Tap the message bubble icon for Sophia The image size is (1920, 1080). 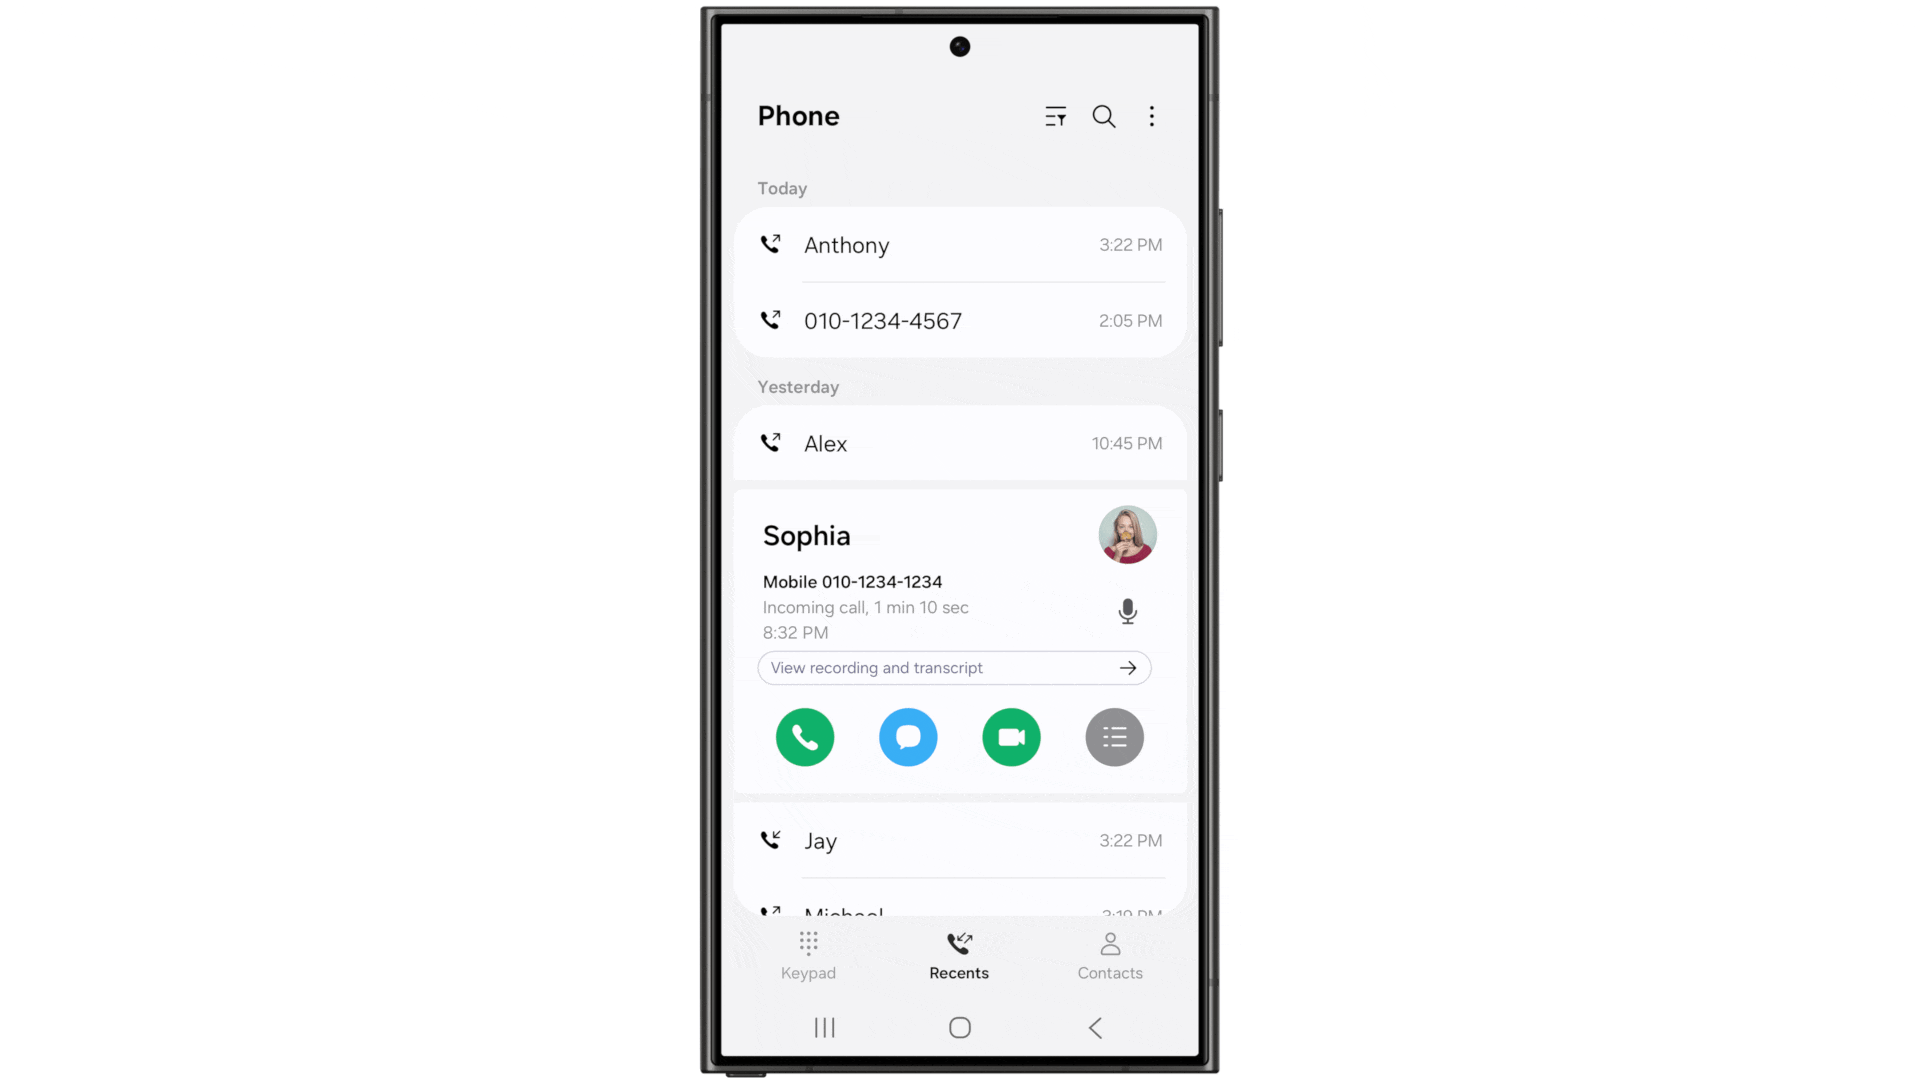click(x=909, y=736)
